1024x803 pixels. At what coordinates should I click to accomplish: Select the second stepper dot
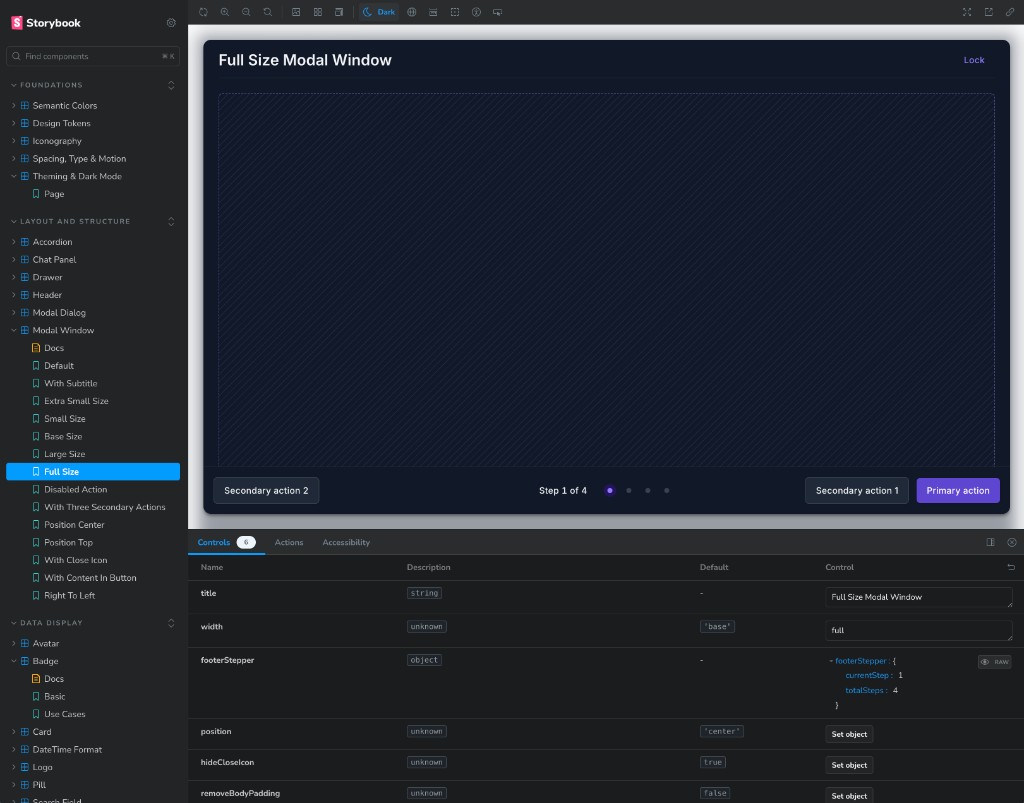tap(629, 490)
